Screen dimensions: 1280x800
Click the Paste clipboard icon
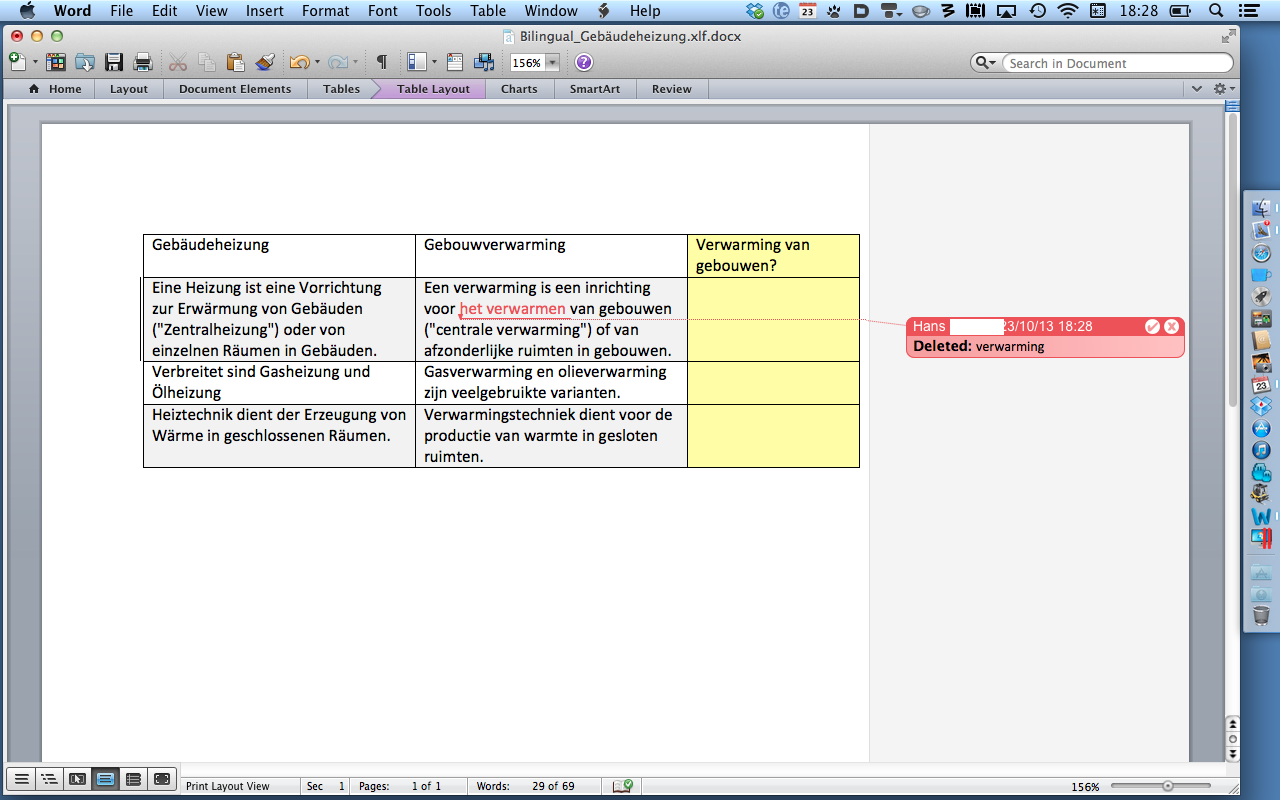click(x=235, y=62)
